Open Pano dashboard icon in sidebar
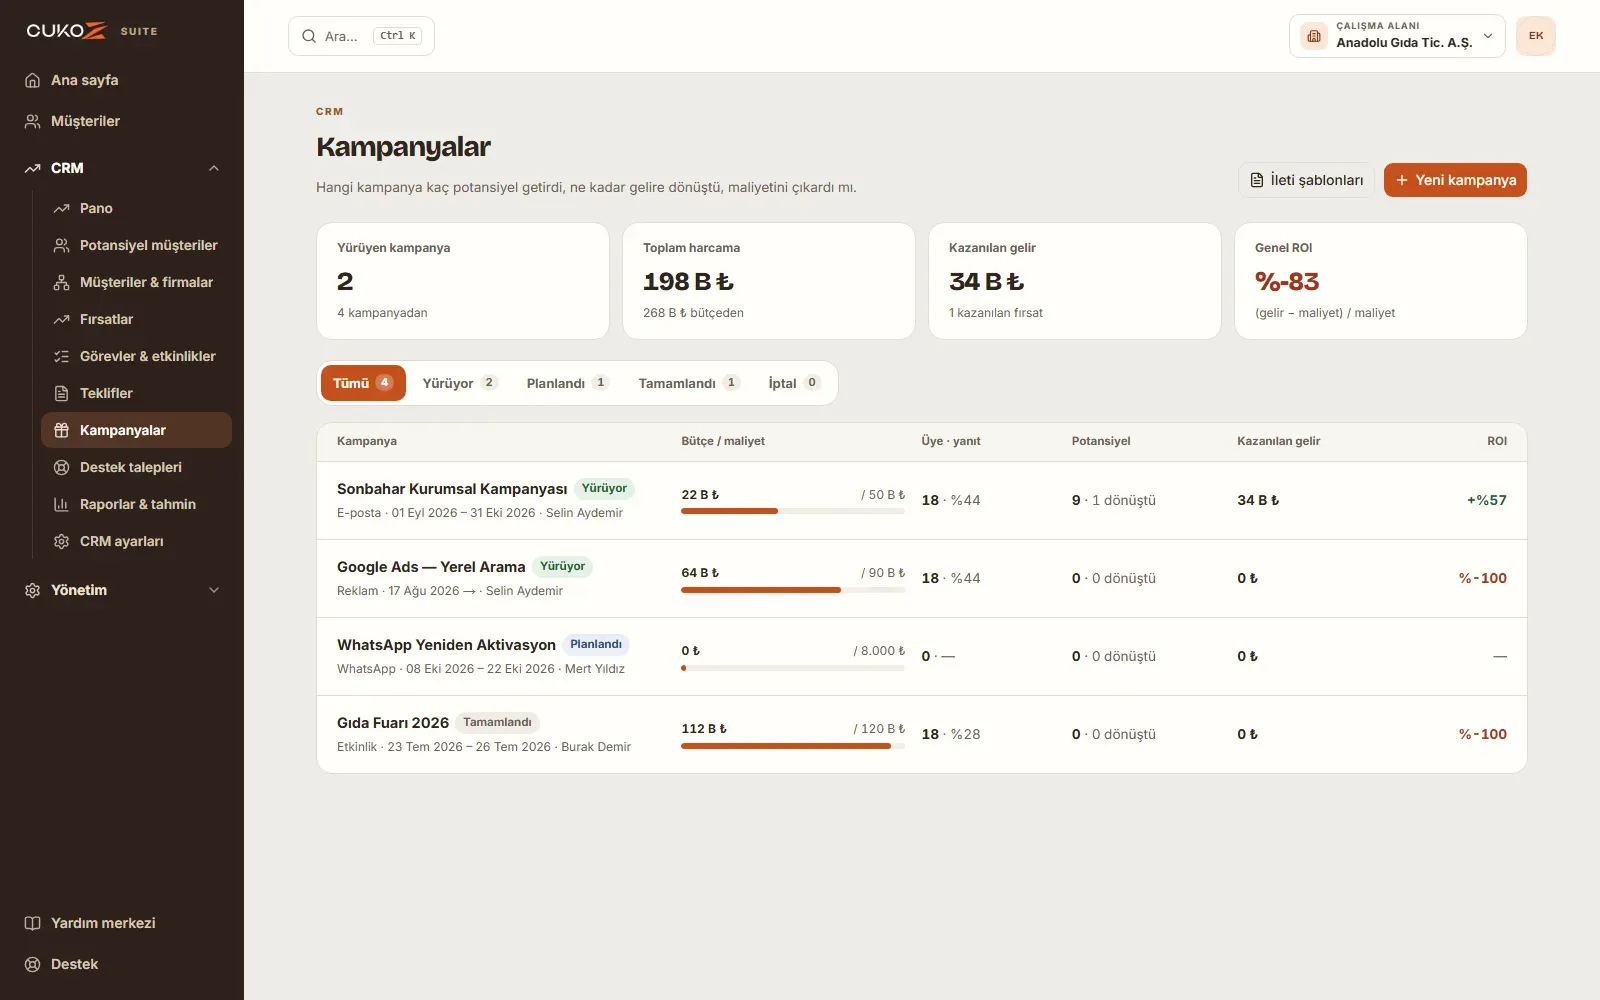This screenshot has height=1000, width=1600. (x=61, y=208)
